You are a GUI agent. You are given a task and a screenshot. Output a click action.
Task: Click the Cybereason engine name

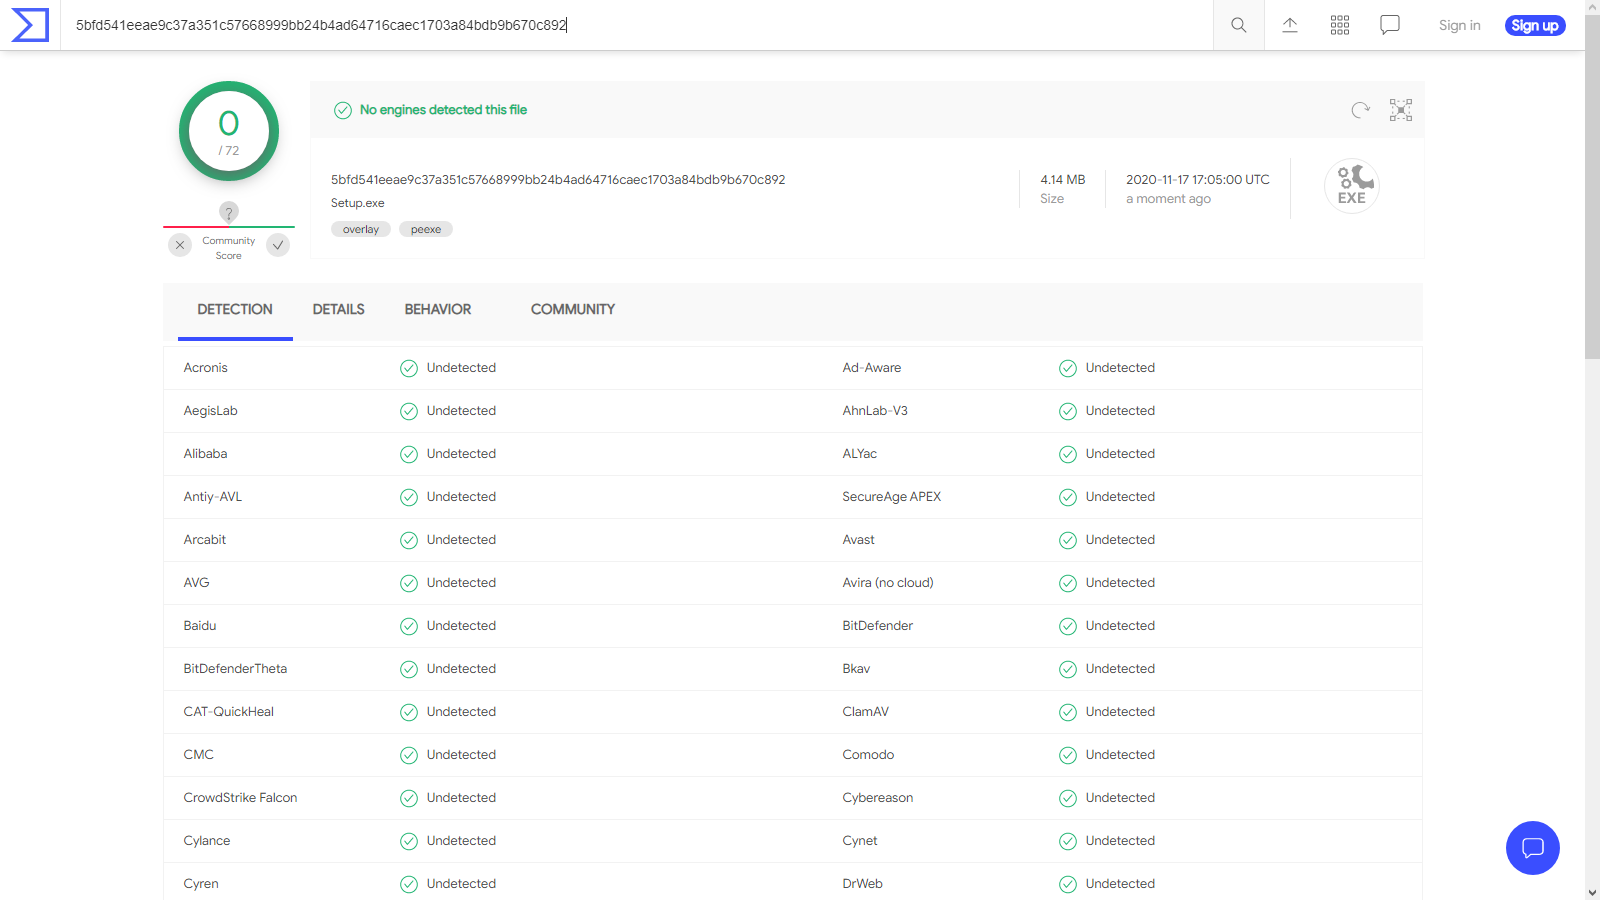coord(878,798)
